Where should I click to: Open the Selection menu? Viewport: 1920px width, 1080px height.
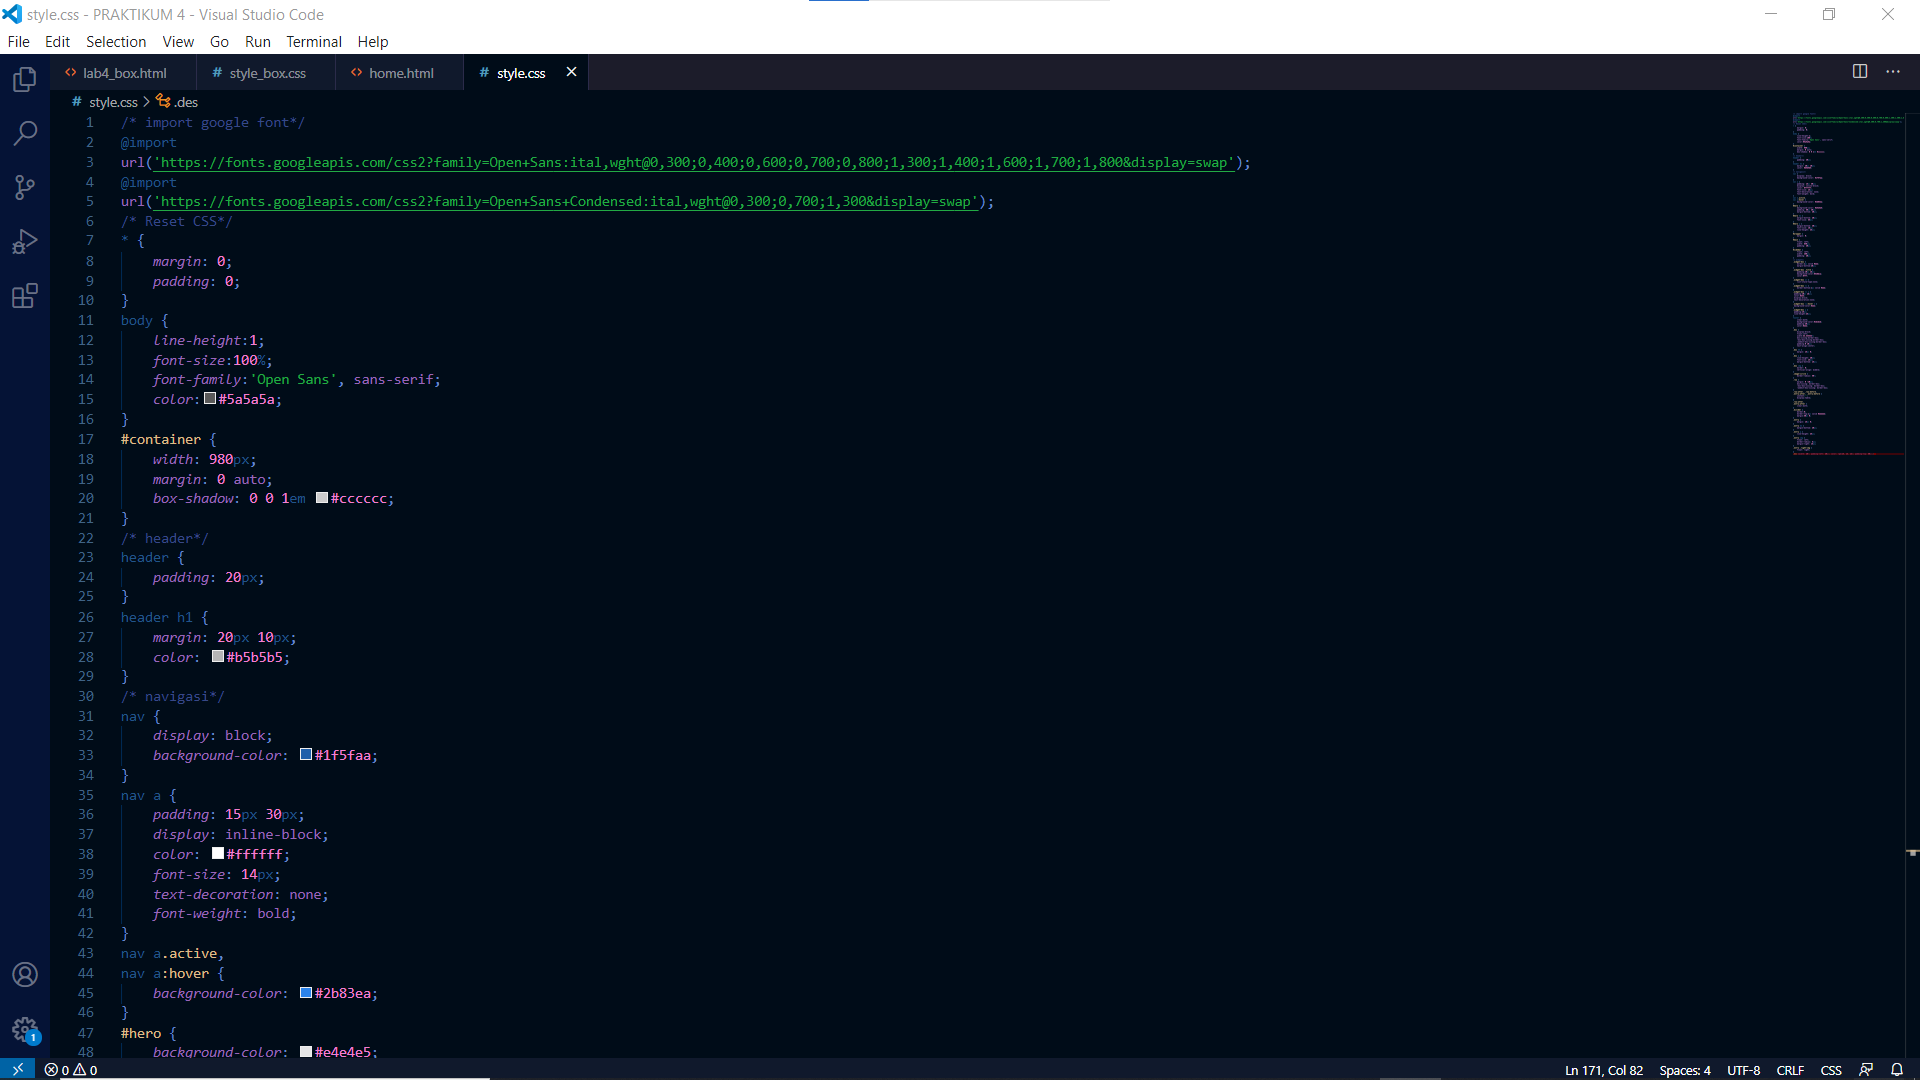[x=116, y=42]
